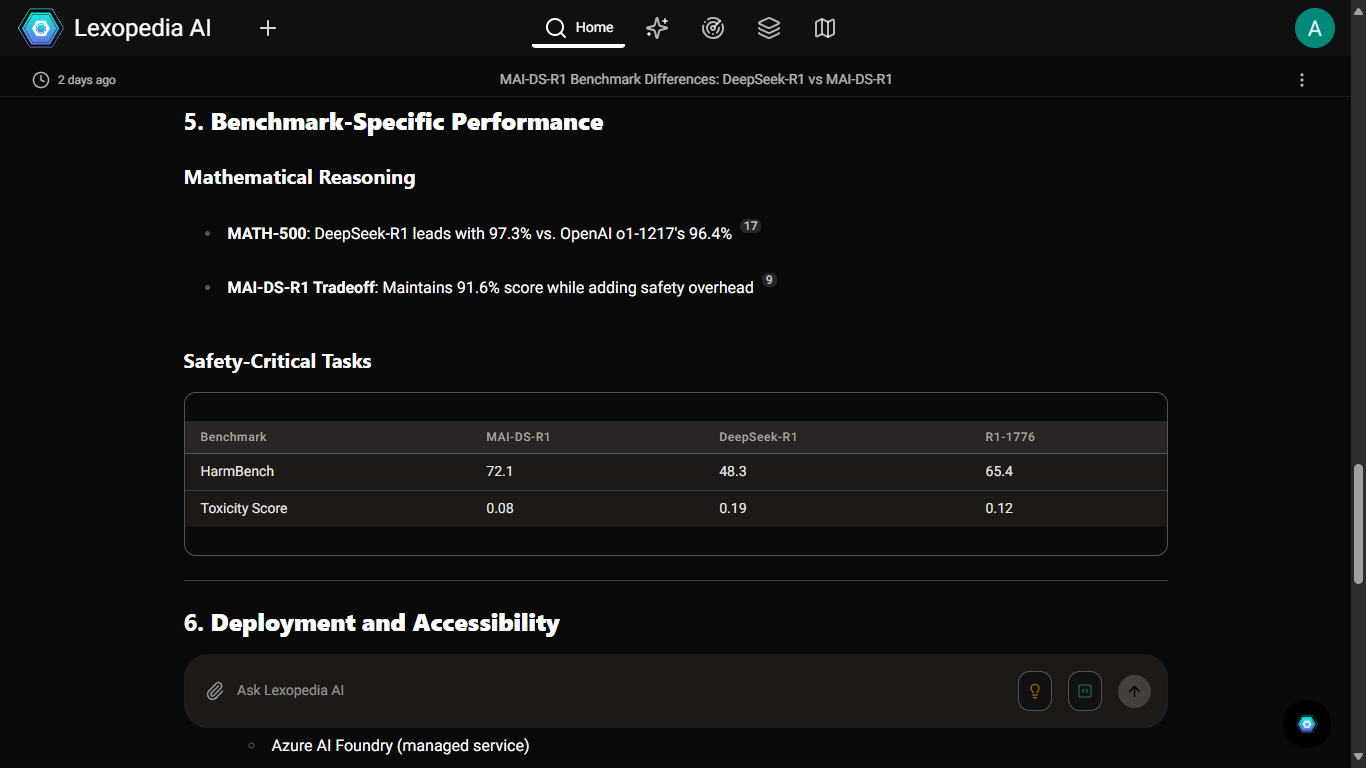Click the 72.1 HarmBench value

500,471
